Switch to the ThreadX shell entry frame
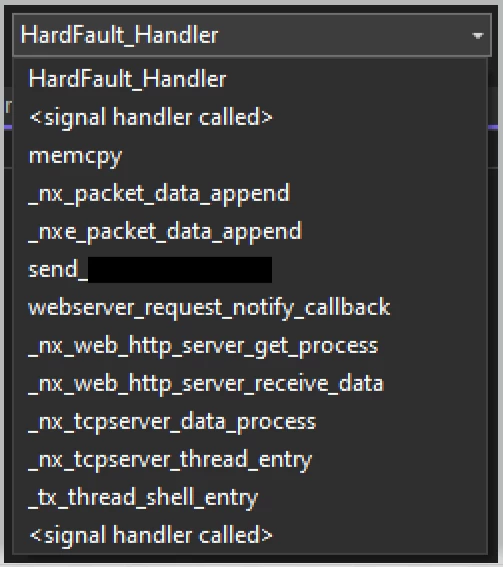Image resolution: width=503 pixels, height=567 pixels. [x=251, y=498]
